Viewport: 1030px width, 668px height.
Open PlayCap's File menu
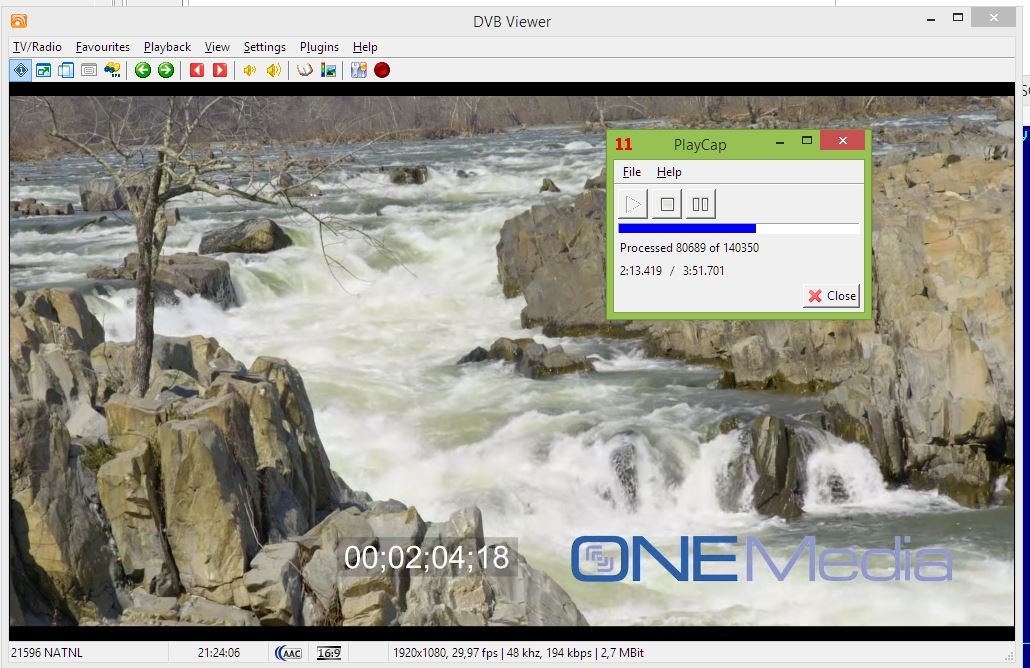click(631, 172)
